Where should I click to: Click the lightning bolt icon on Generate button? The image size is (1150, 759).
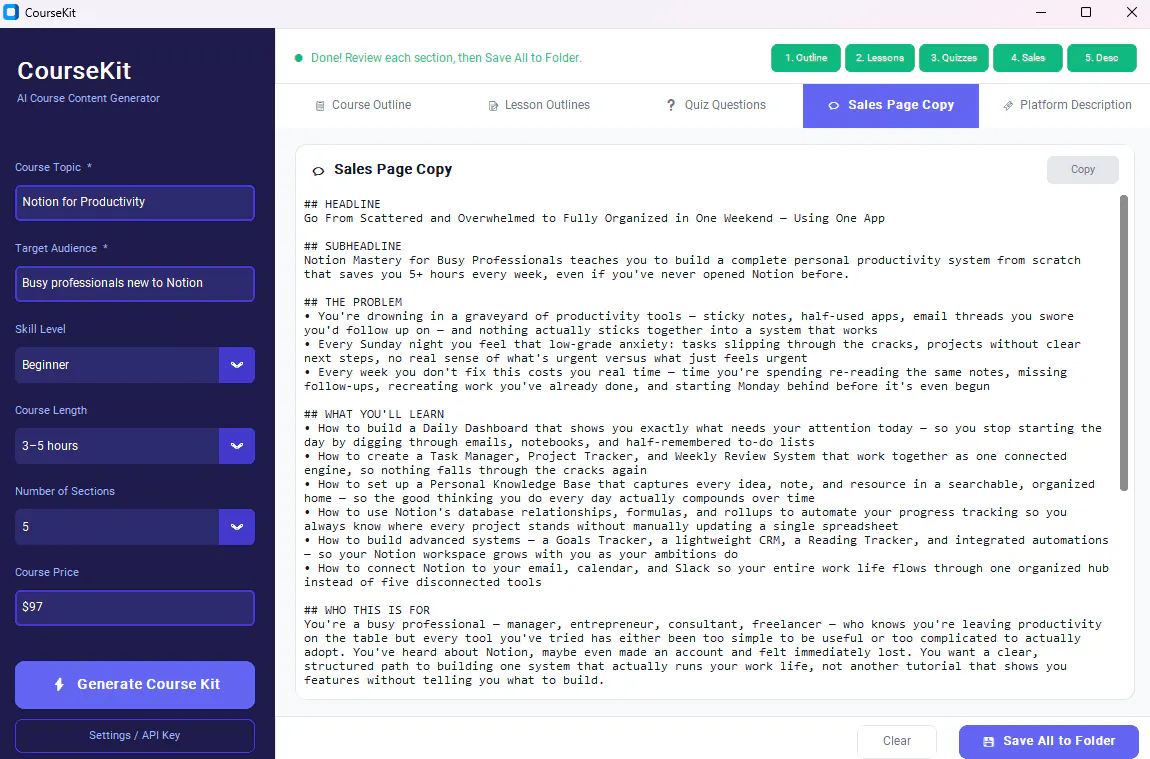click(x=59, y=684)
